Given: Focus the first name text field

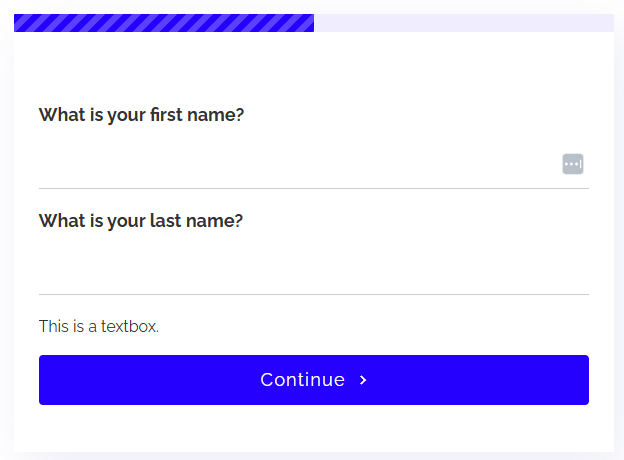Looking at the screenshot, I should point(314,164).
